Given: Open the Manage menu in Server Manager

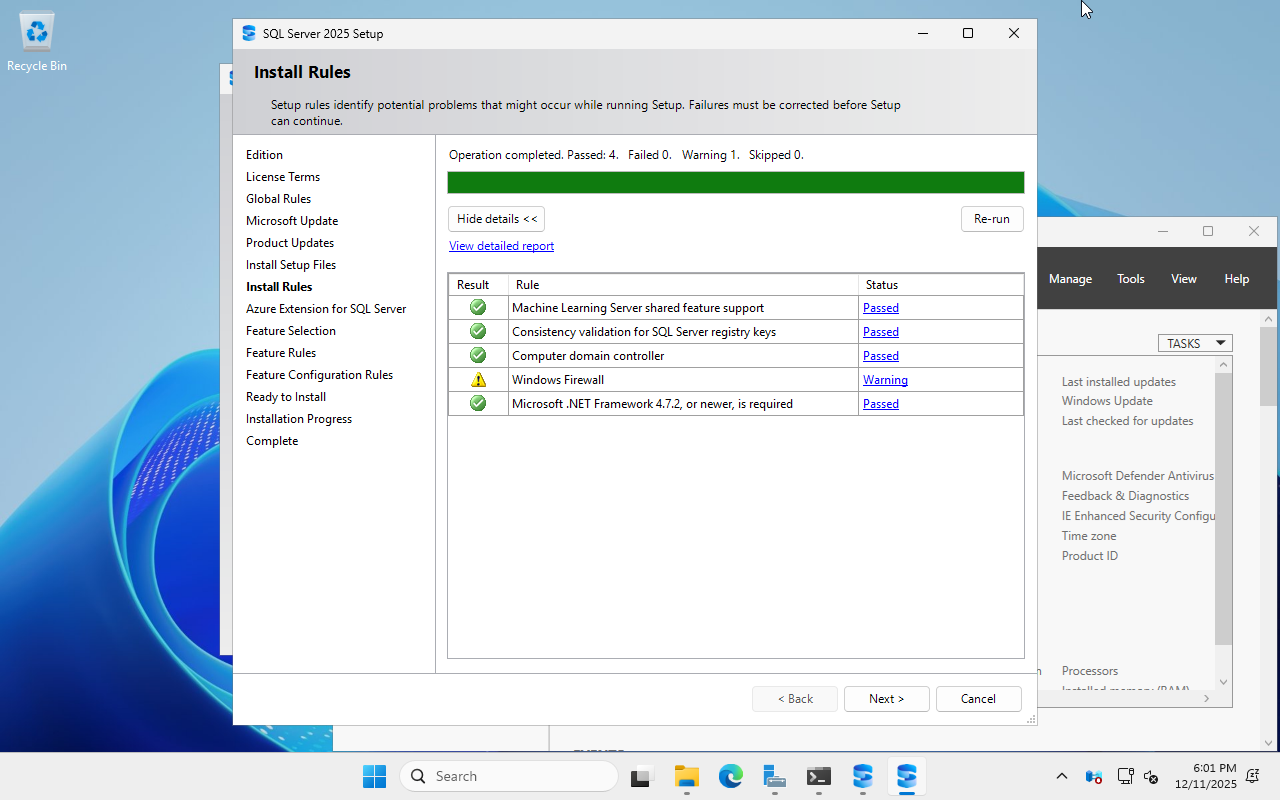Looking at the screenshot, I should point(1070,279).
